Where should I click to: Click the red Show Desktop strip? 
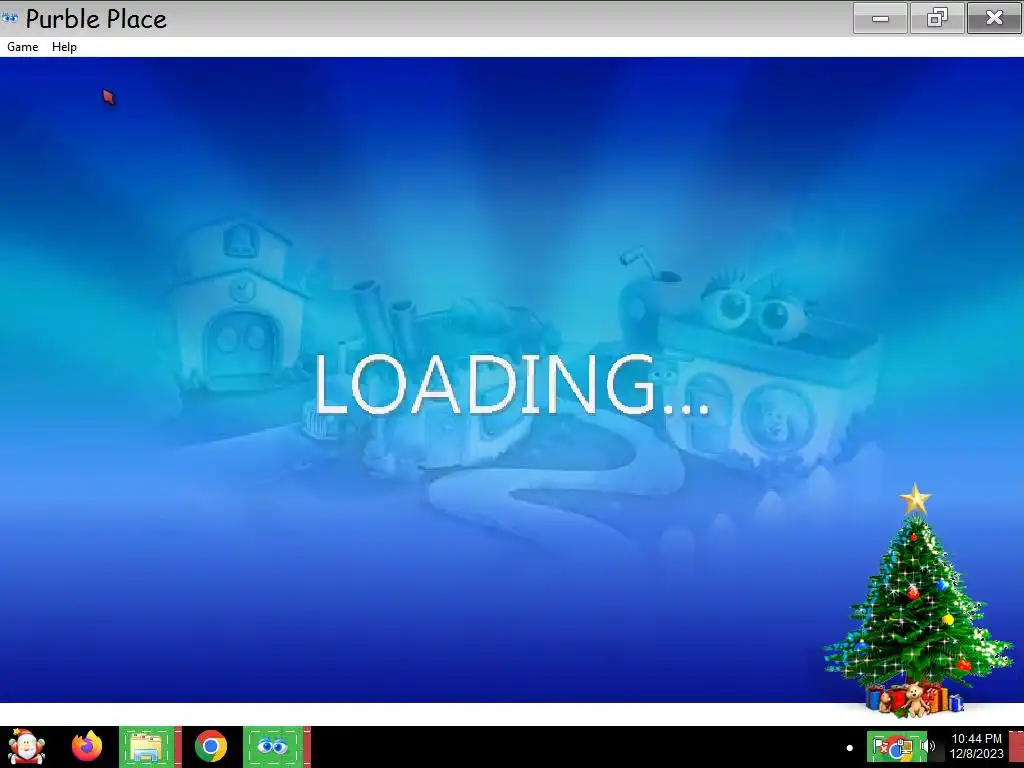[x=1016, y=746]
